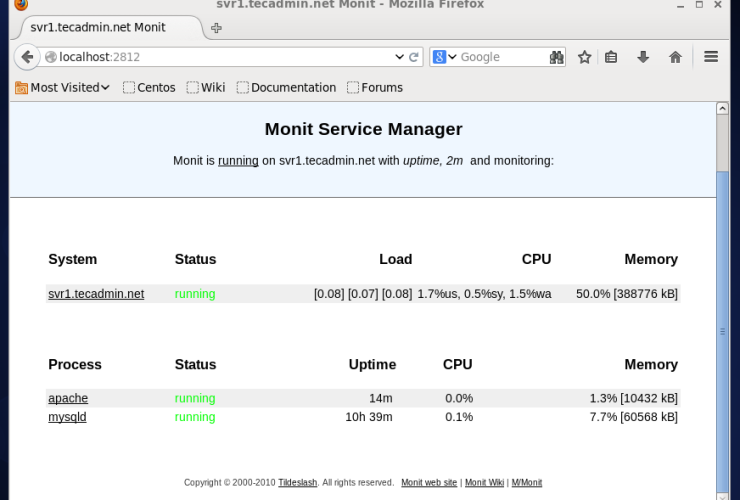The height and width of the screenshot is (500, 740).
Task: Click the browser back arrow button
Action: (27, 57)
